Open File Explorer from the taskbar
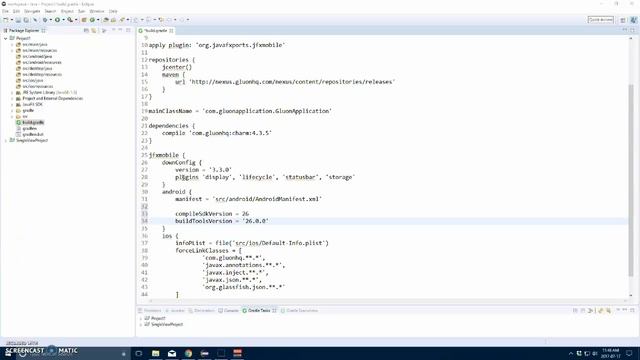This screenshot has height=360, width=640. point(156,353)
